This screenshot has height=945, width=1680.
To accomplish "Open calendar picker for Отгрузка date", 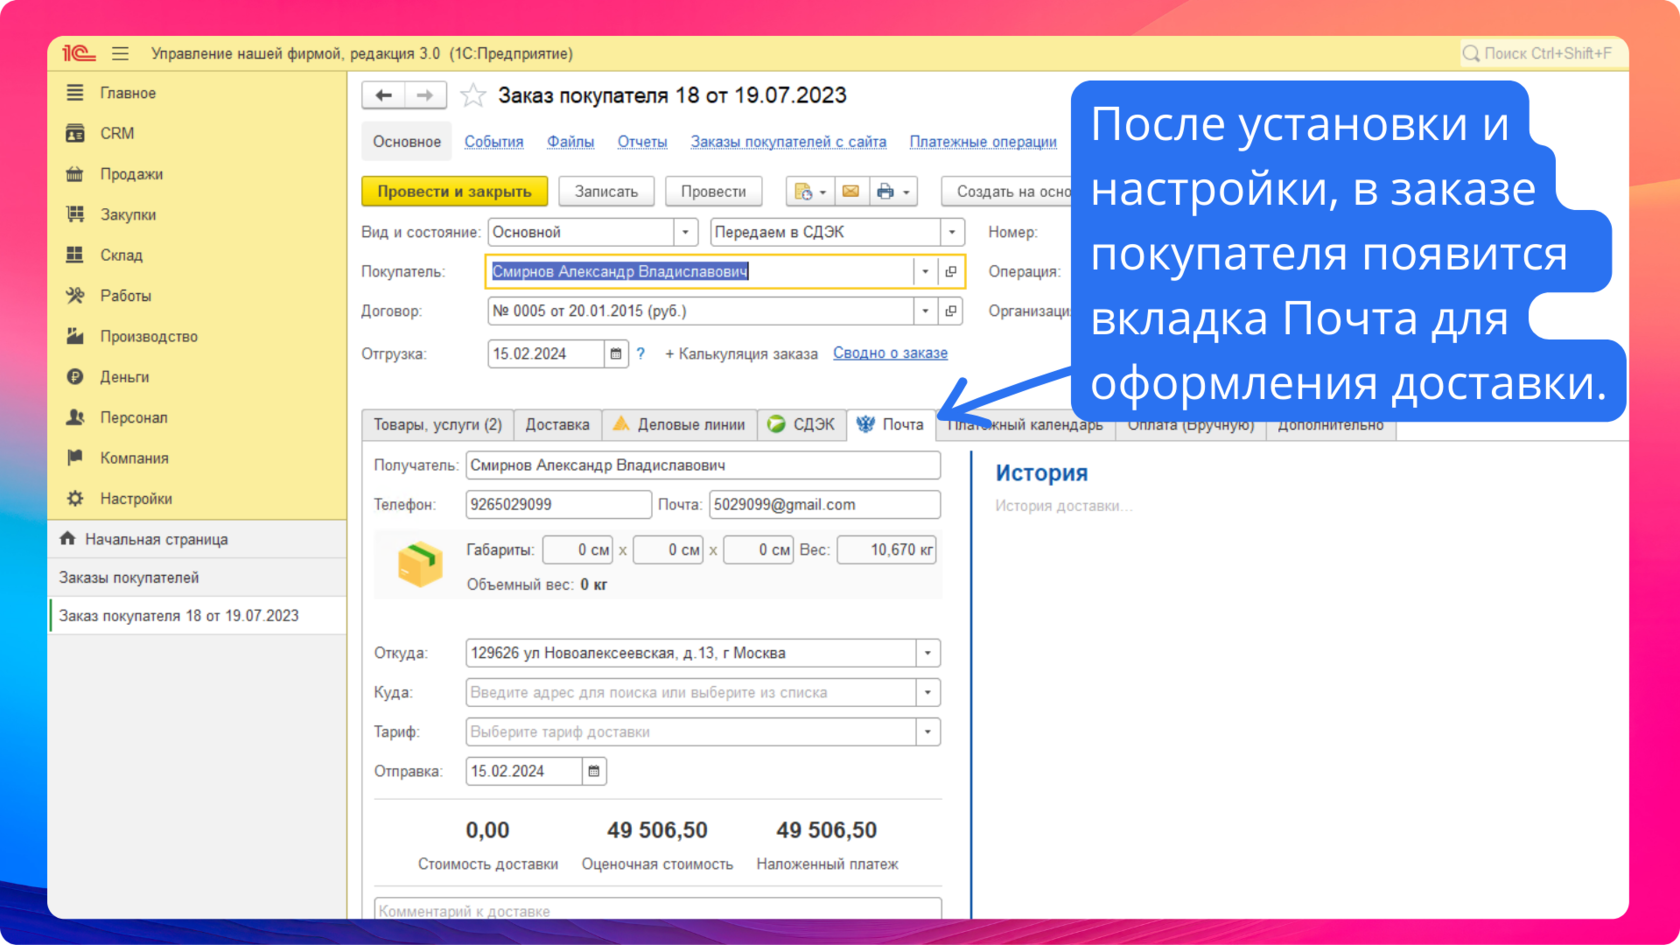I will [x=616, y=354].
